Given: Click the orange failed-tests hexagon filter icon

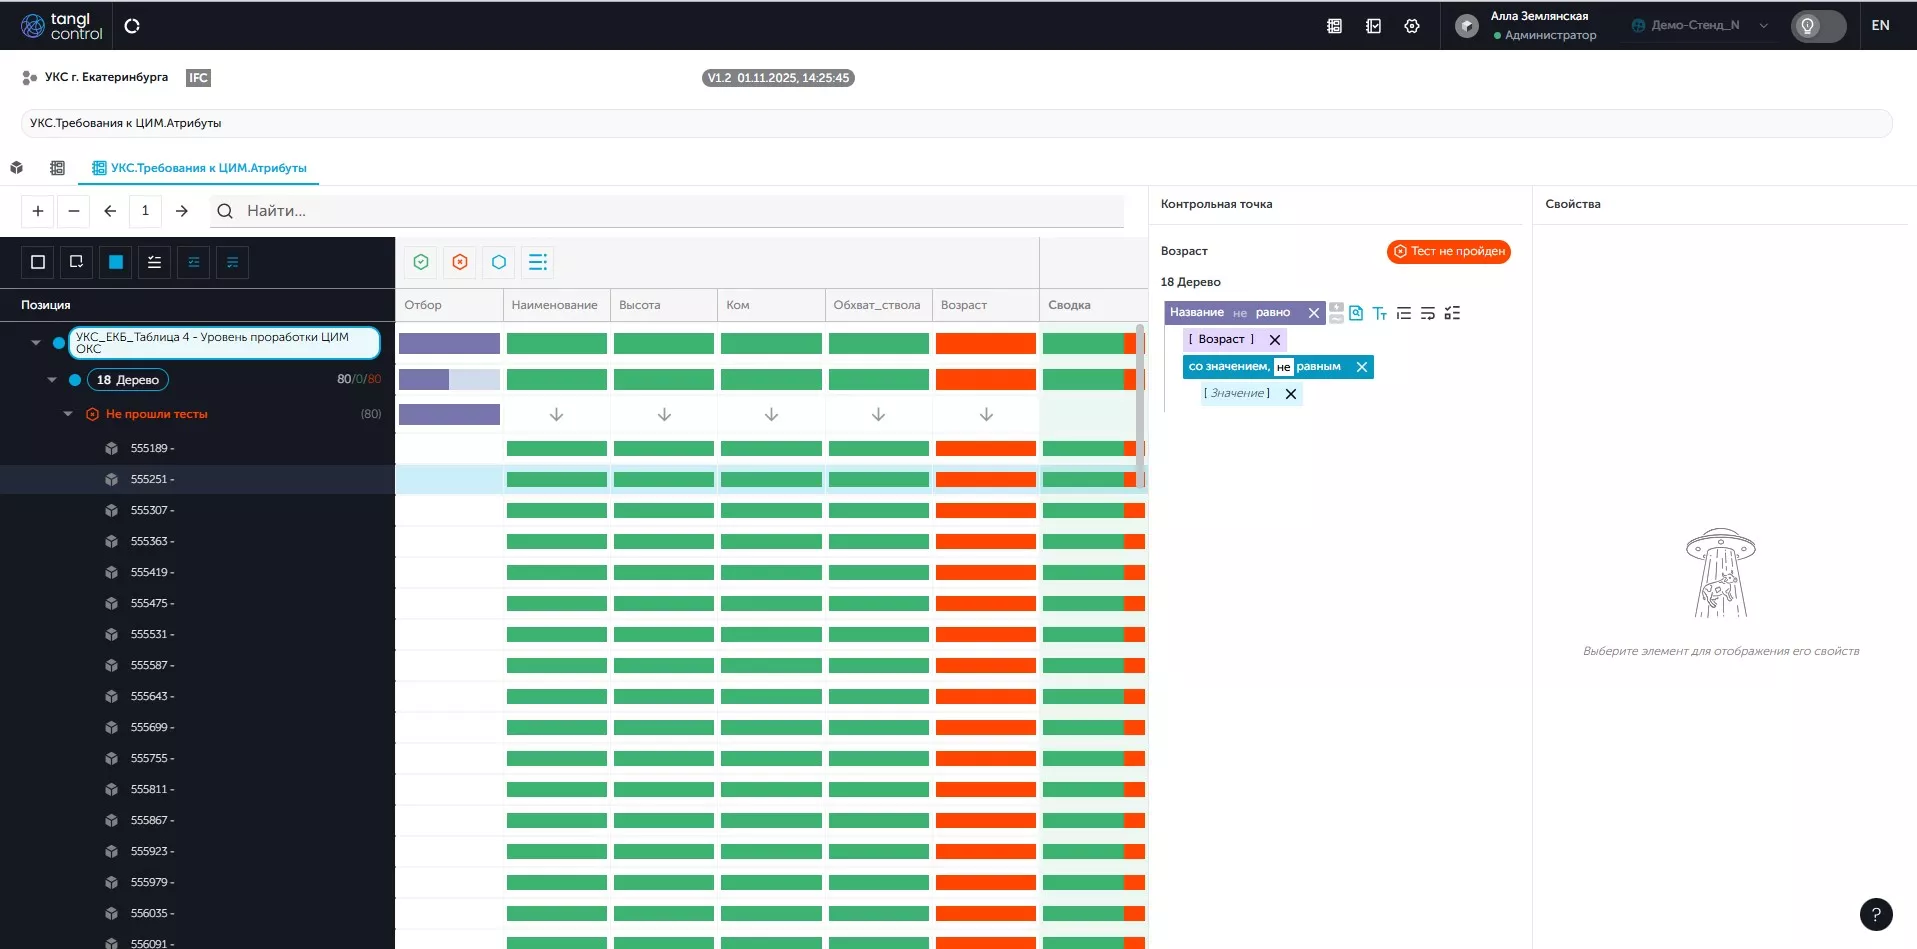Looking at the screenshot, I should 460,262.
